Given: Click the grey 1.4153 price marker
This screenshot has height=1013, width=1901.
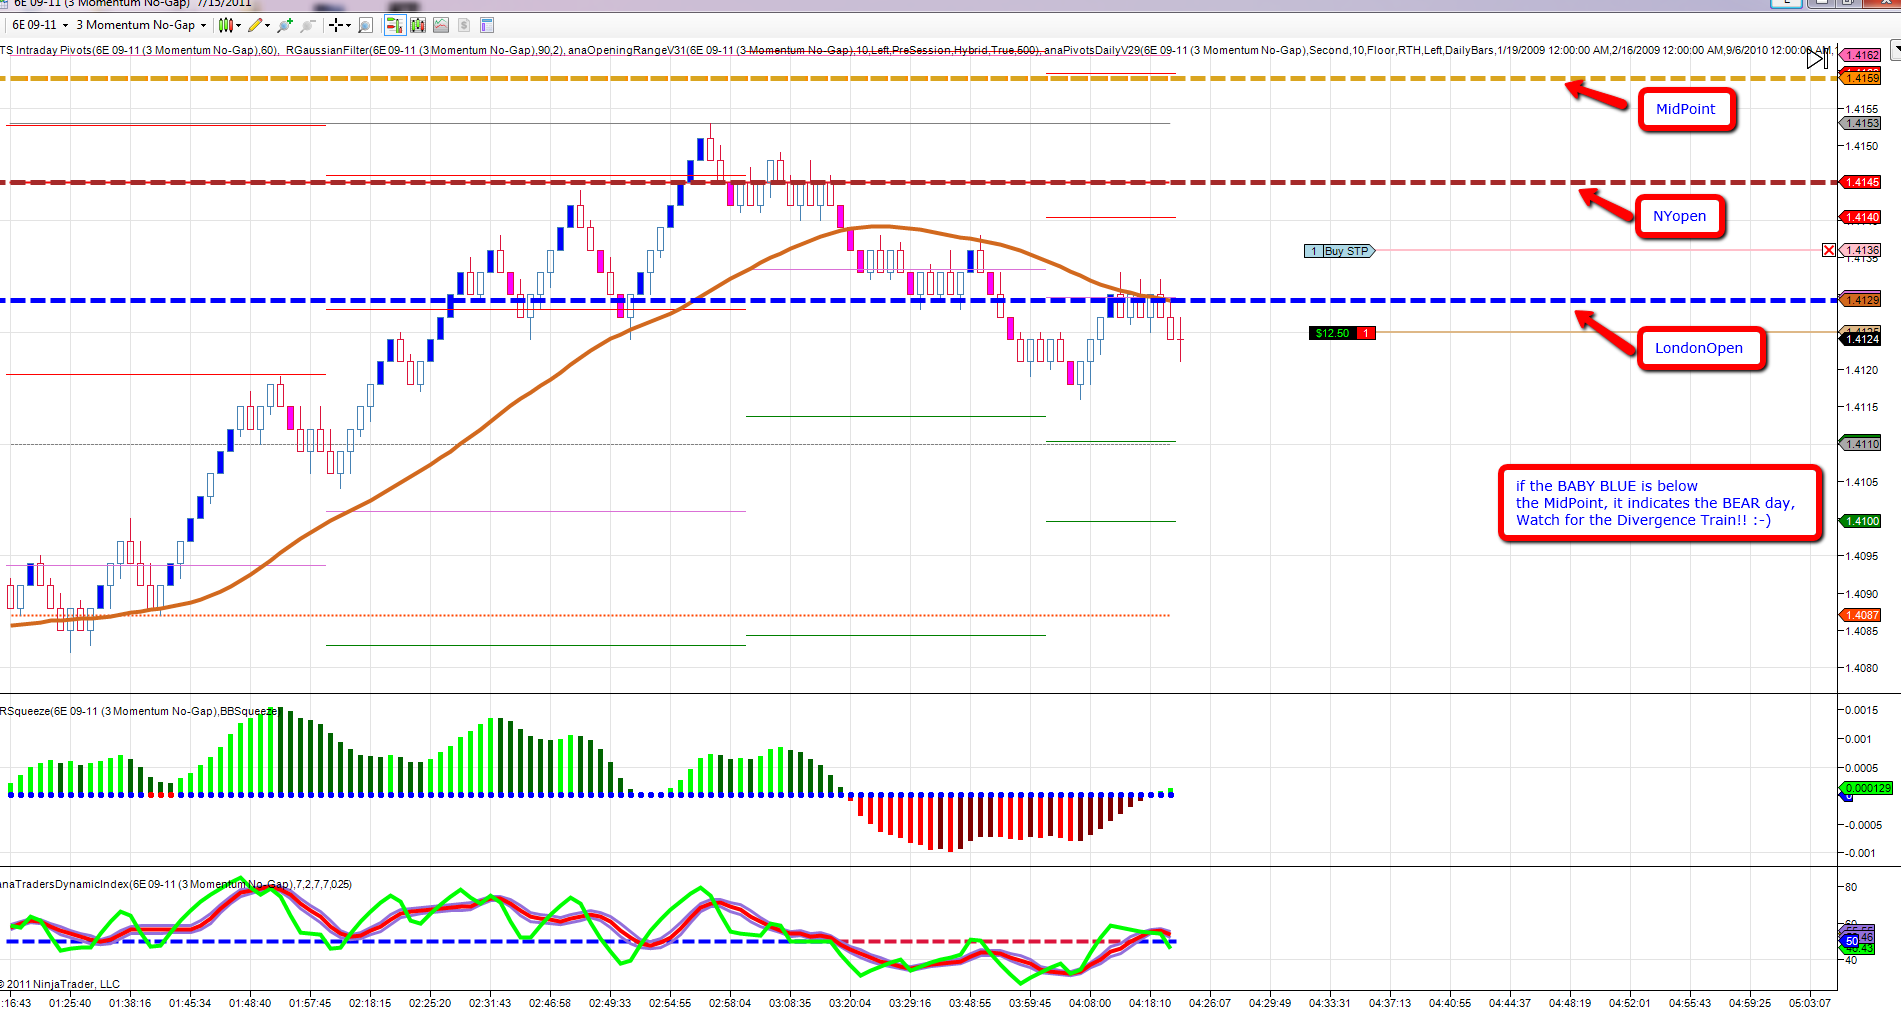Looking at the screenshot, I should pyautogui.click(x=1861, y=123).
